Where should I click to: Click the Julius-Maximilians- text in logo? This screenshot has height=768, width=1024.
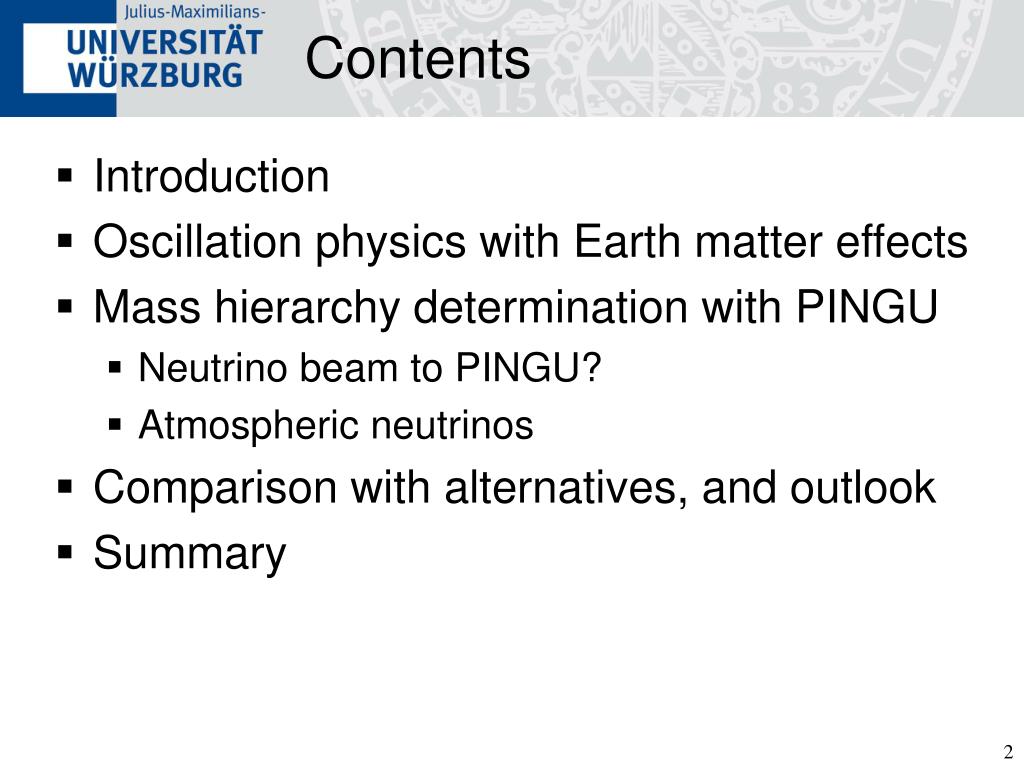pos(195,12)
